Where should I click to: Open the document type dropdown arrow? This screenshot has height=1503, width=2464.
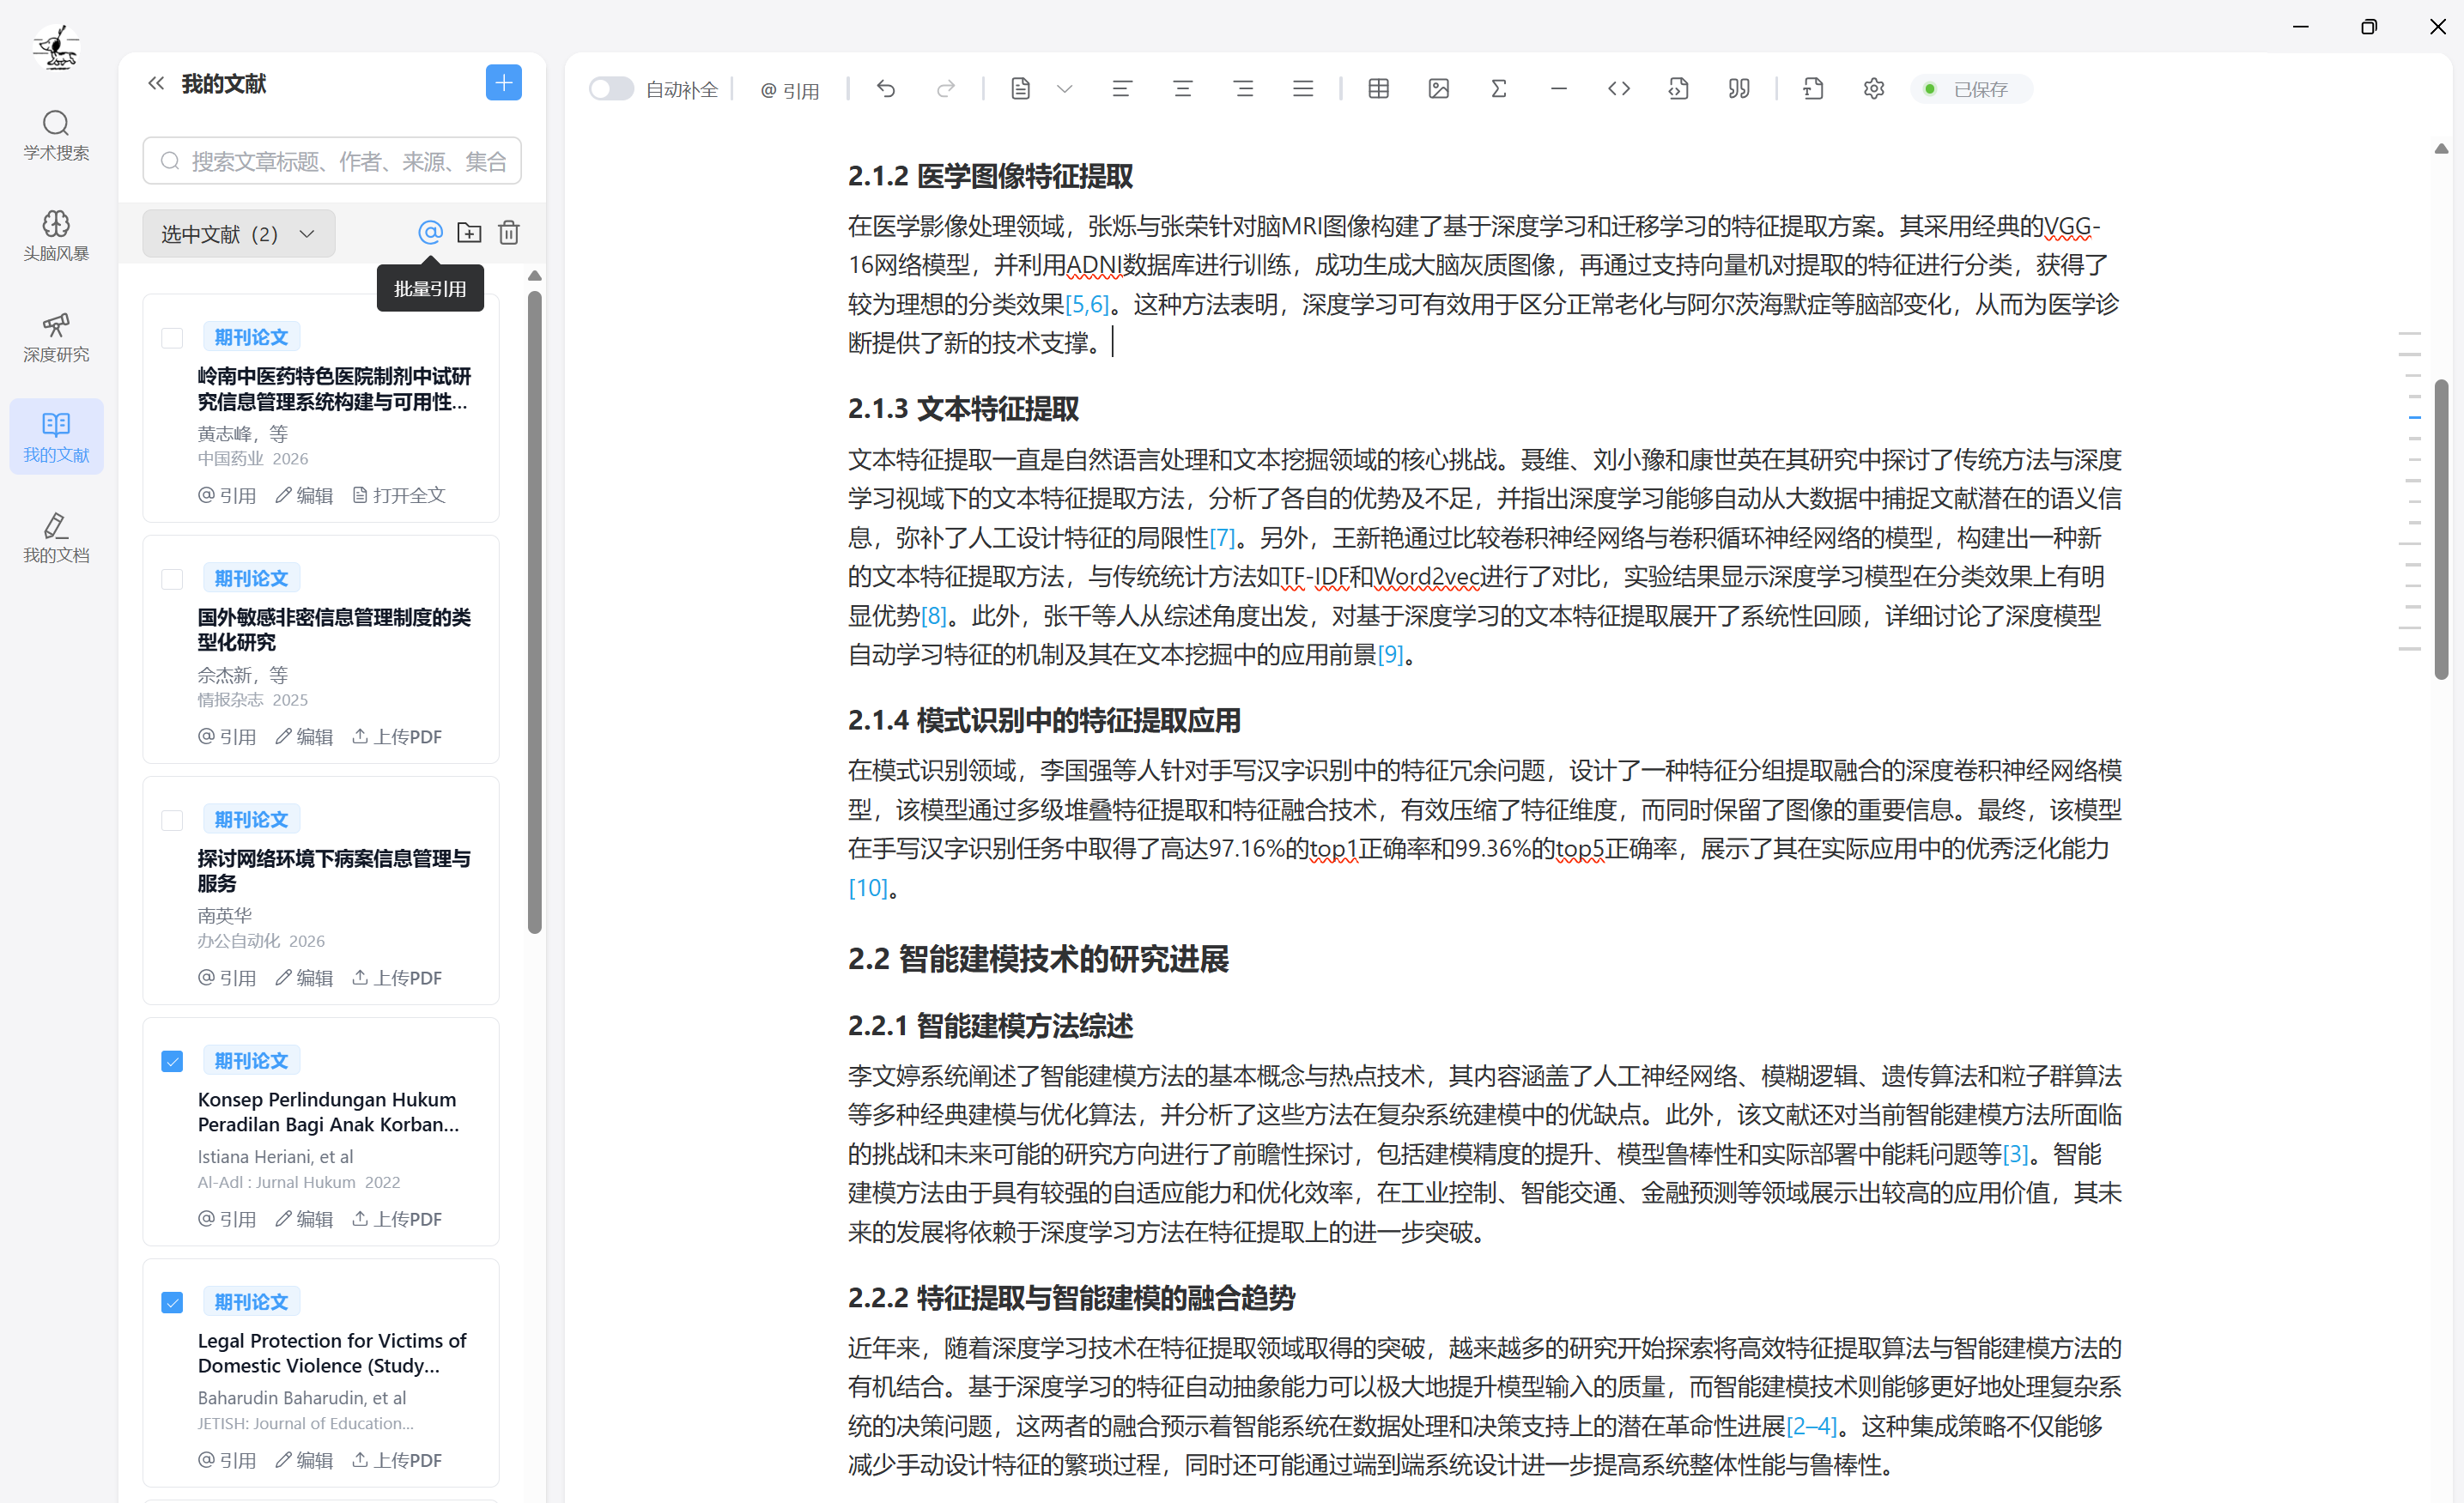click(x=1064, y=89)
